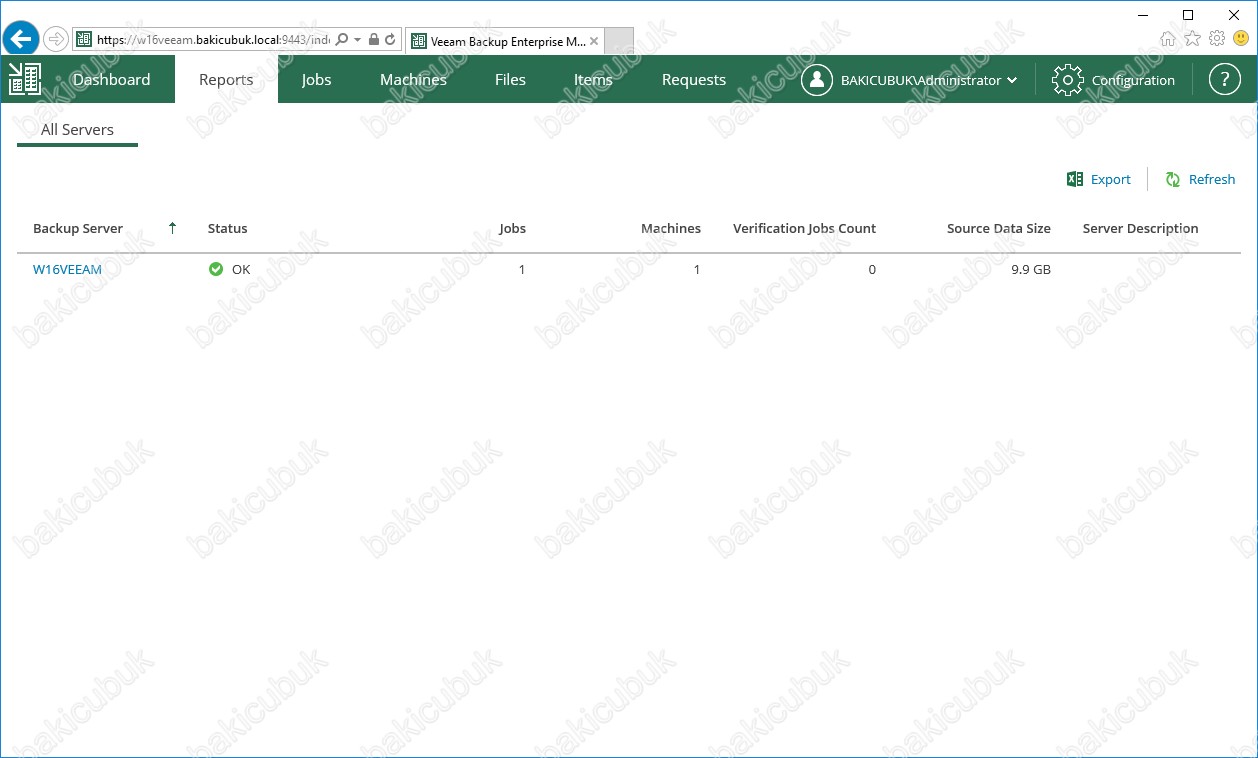
Task: Sort by the Status column header
Action: [x=227, y=229]
